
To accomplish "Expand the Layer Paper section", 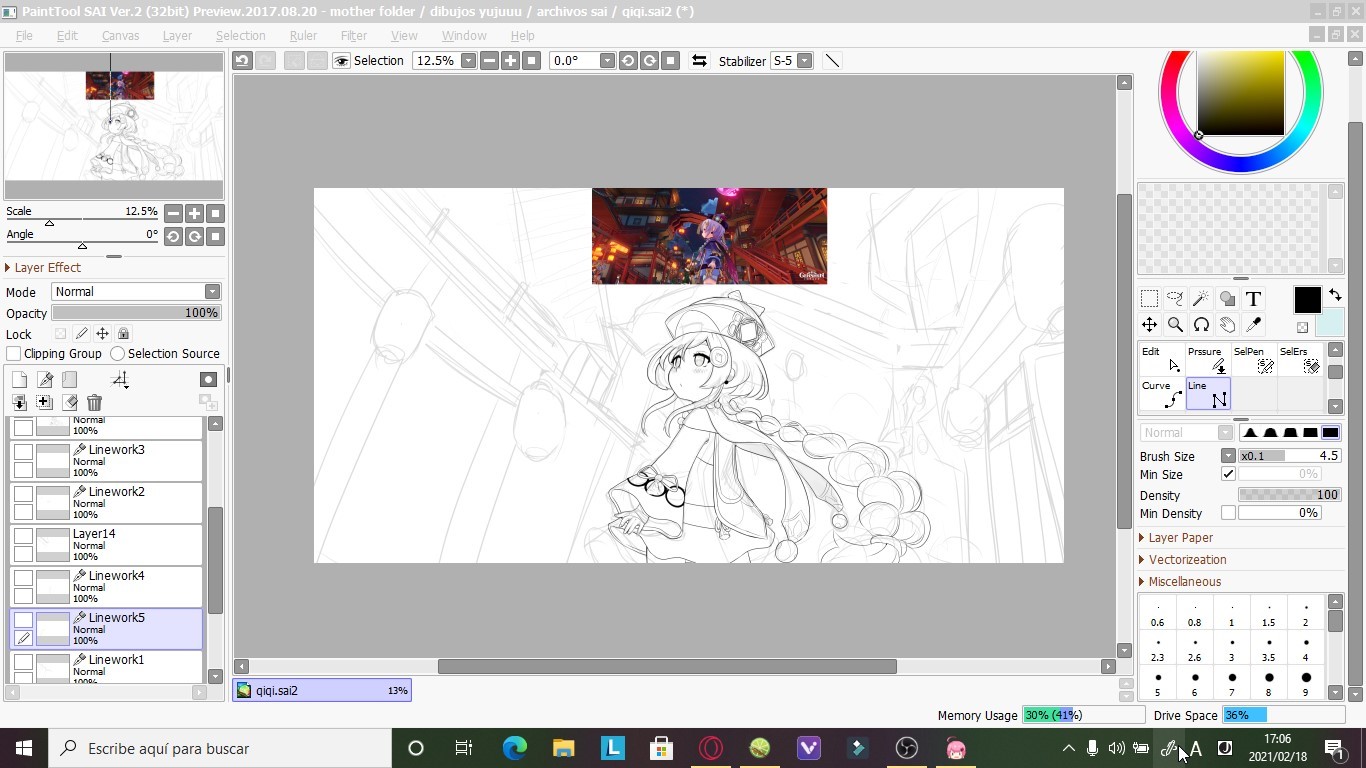I will (1176, 538).
